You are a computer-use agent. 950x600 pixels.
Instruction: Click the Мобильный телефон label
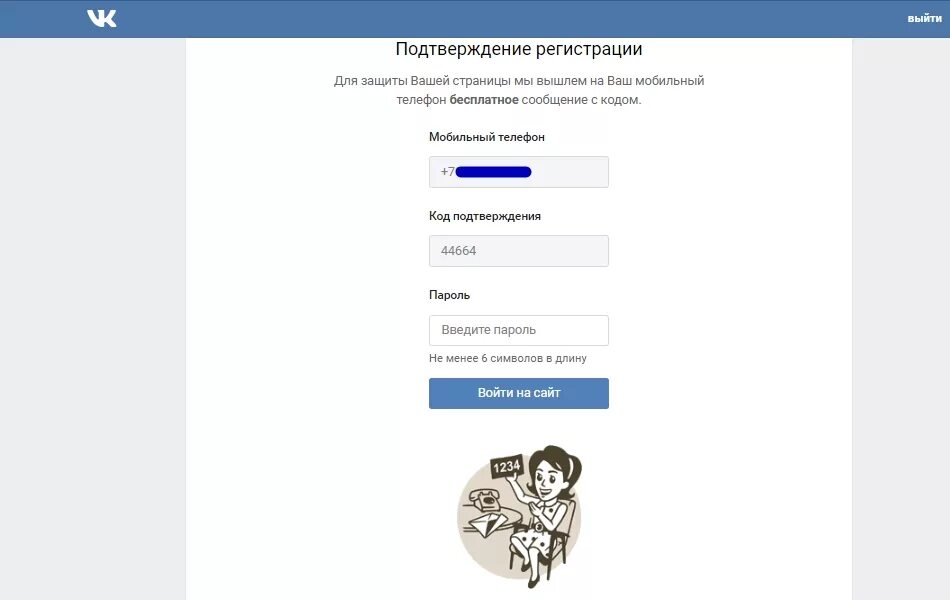(487, 137)
